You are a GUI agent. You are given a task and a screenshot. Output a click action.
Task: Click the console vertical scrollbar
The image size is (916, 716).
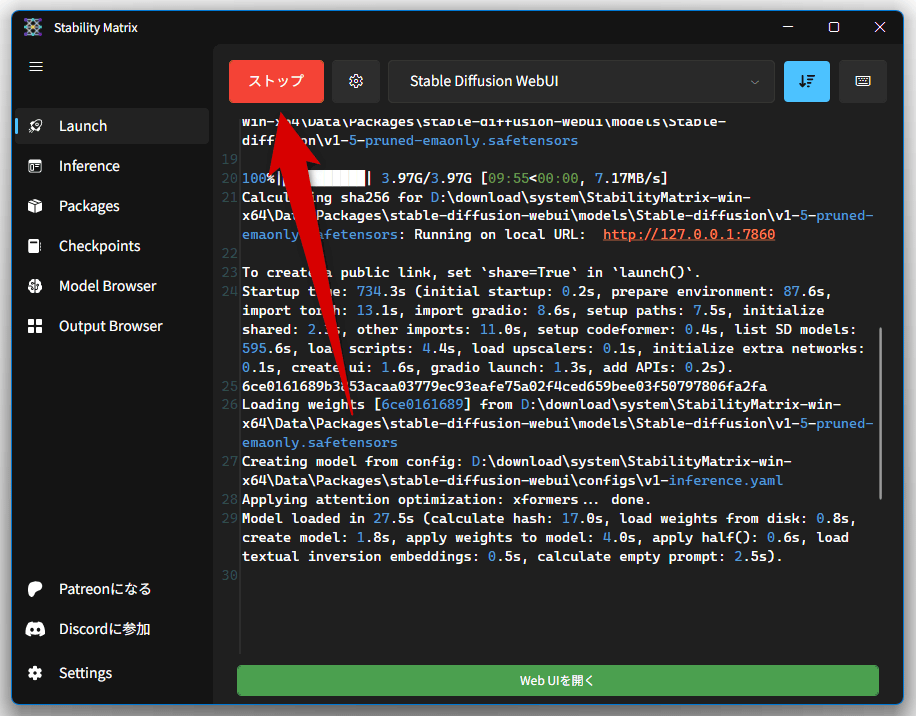pyautogui.click(x=880, y=413)
